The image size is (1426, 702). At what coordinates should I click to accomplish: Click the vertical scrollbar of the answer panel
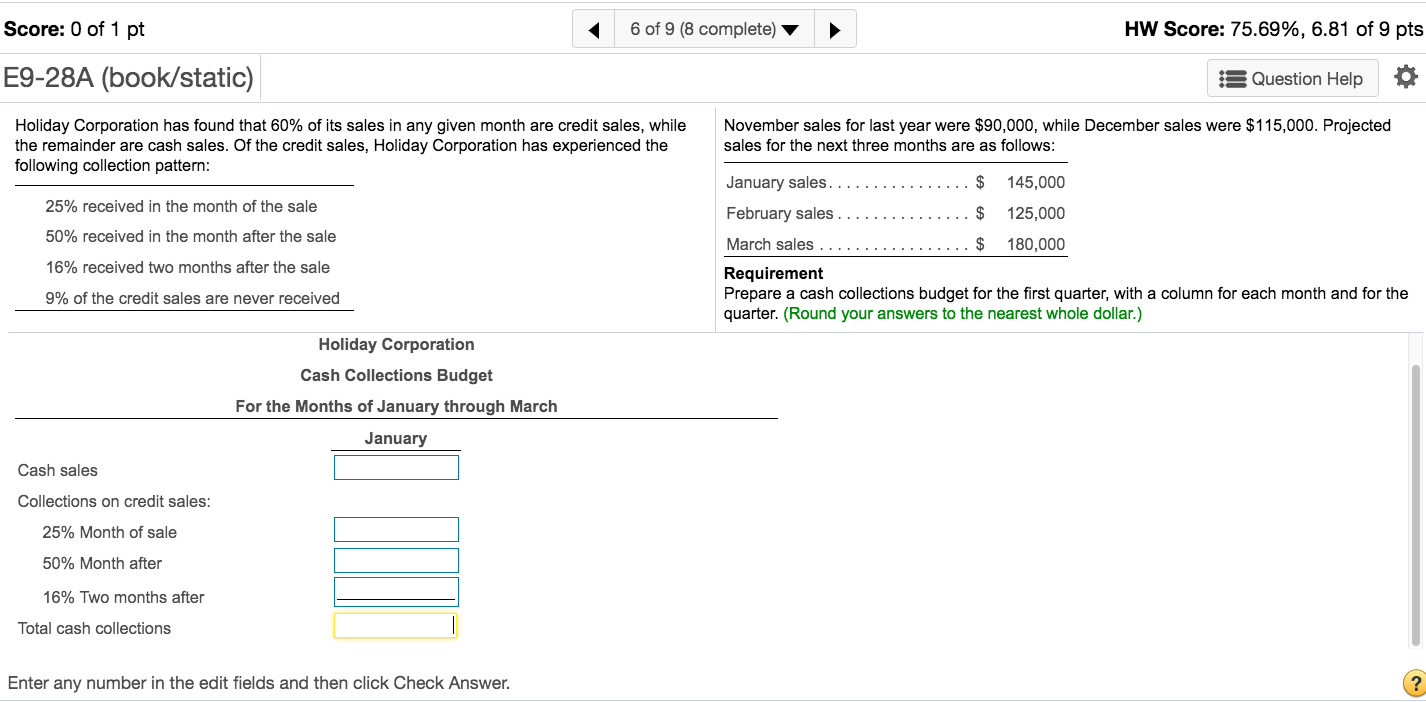[1415, 506]
